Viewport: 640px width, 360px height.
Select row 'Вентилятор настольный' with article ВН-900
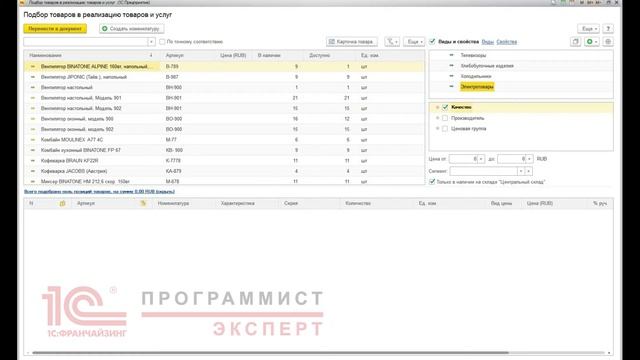click(224, 87)
